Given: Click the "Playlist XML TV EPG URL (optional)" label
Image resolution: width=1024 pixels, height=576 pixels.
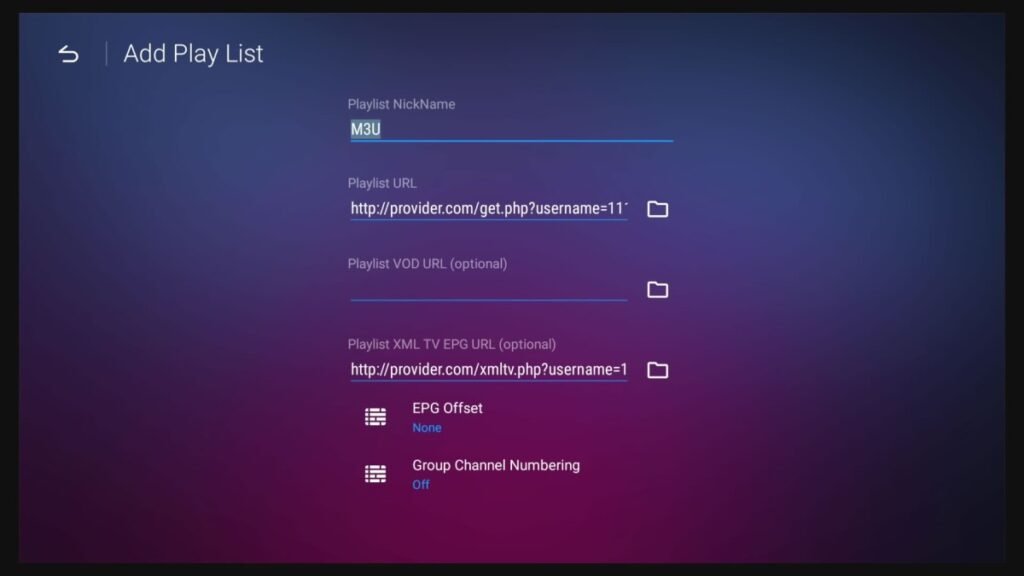Looking at the screenshot, I should pos(451,344).
